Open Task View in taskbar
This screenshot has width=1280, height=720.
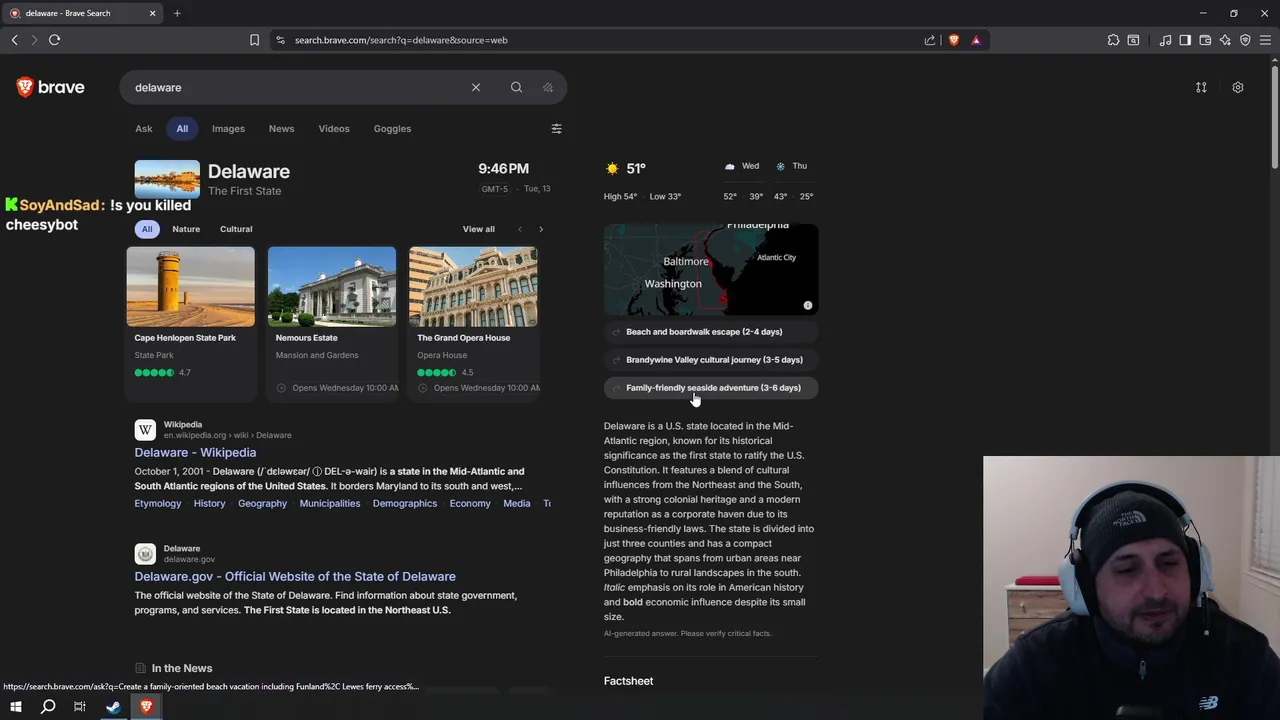point(80,706)
